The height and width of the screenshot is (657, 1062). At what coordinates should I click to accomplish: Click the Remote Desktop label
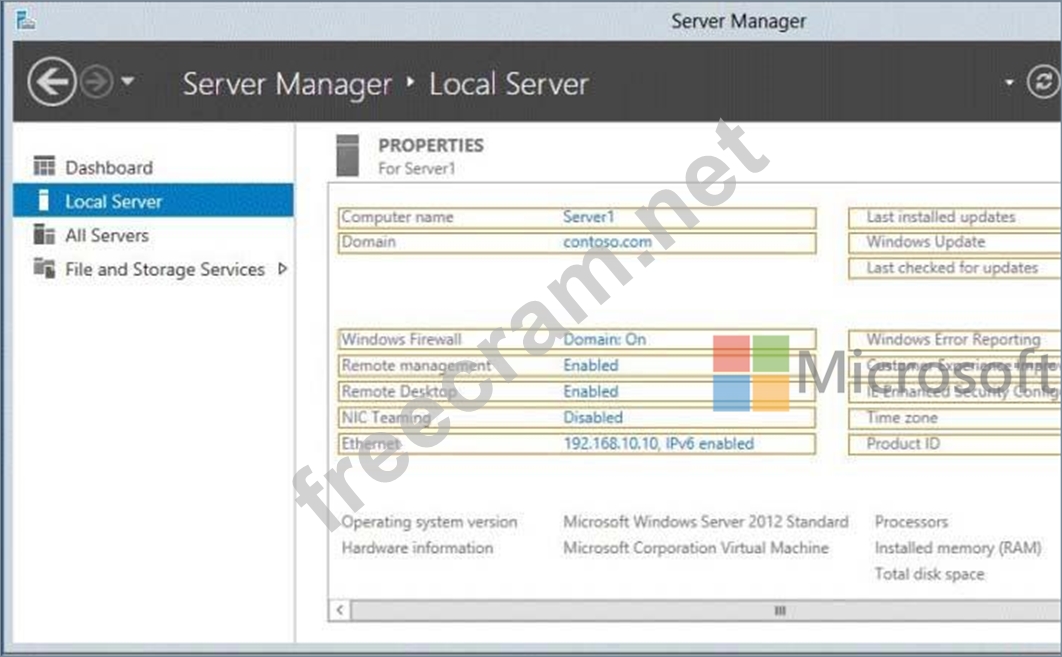coord(399,391)
